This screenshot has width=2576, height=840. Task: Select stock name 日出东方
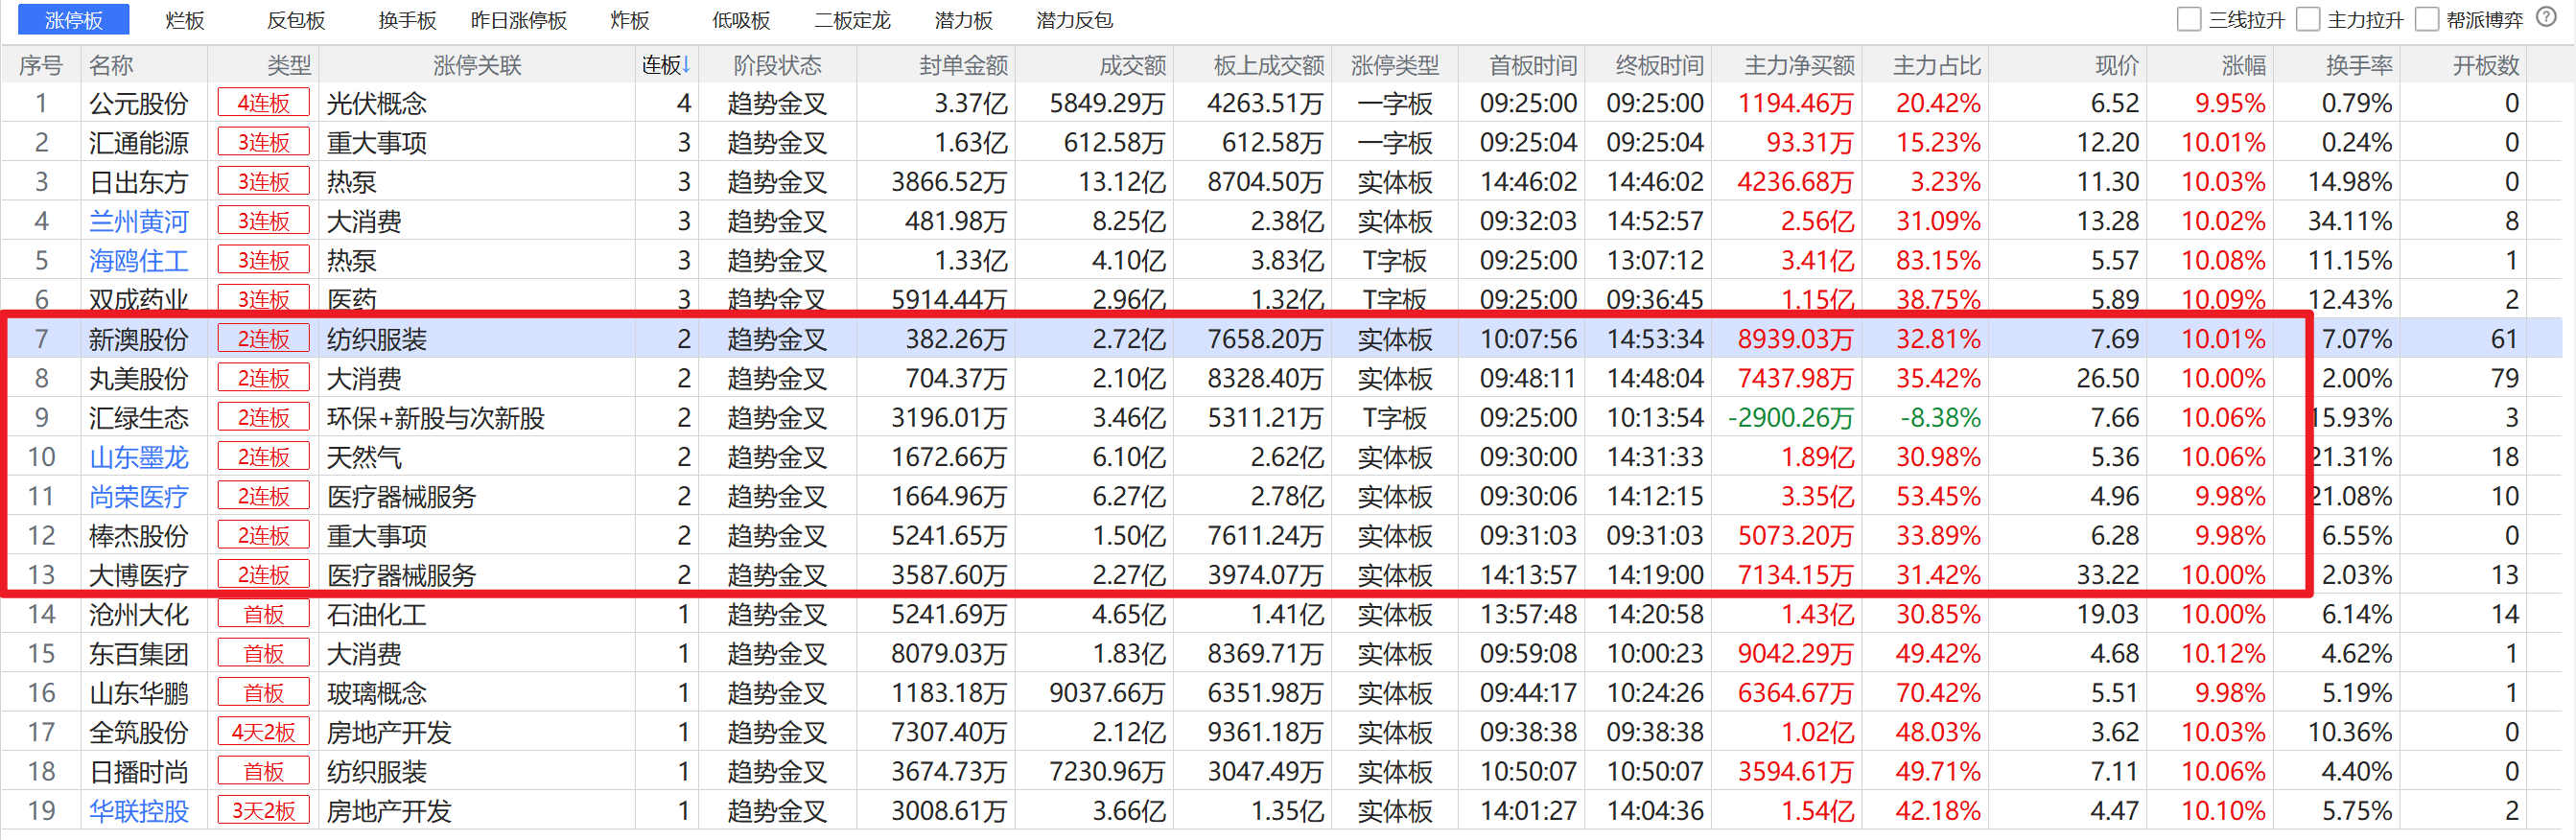coord(139,182)
